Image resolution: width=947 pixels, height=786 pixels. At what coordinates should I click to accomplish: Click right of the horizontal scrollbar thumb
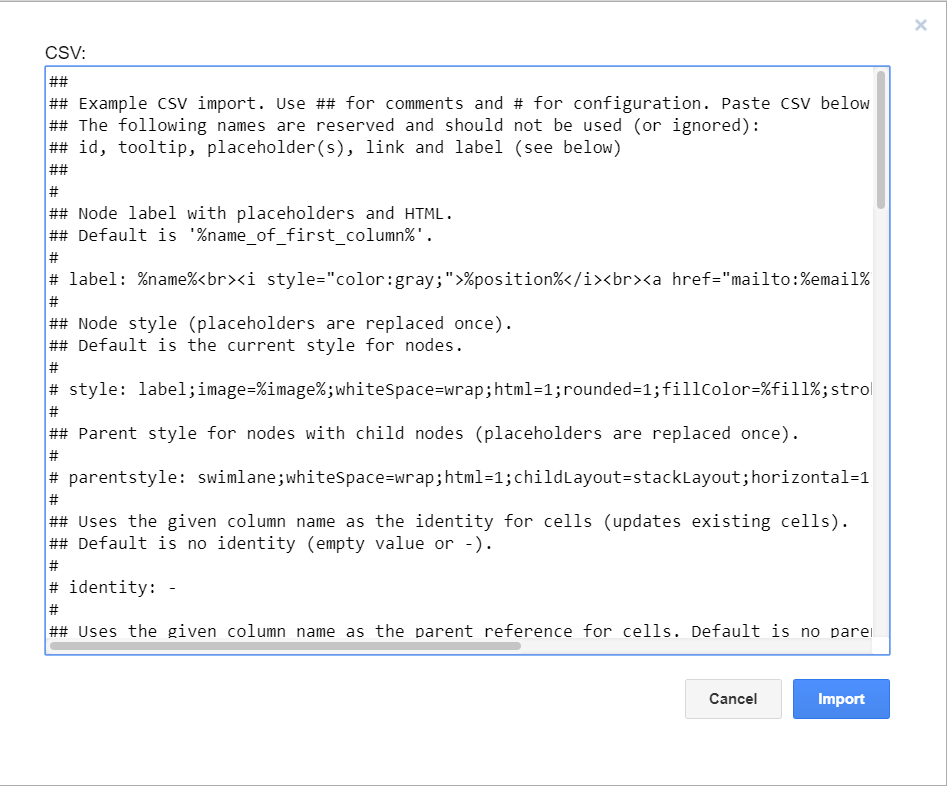pos(700,646)
